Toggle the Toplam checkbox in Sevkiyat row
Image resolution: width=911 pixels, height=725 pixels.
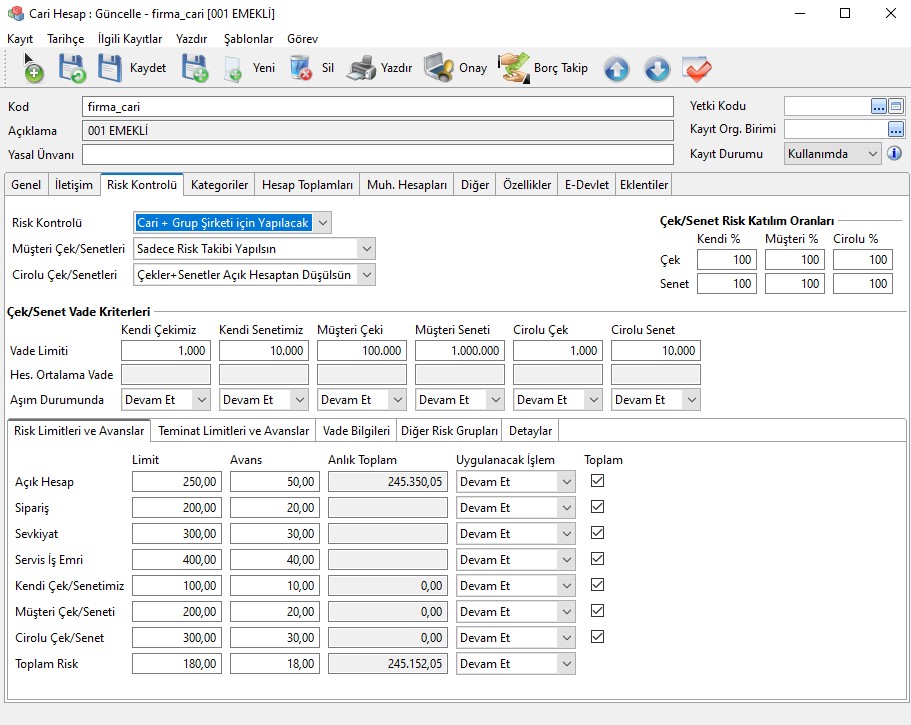(x=598, y=533)
